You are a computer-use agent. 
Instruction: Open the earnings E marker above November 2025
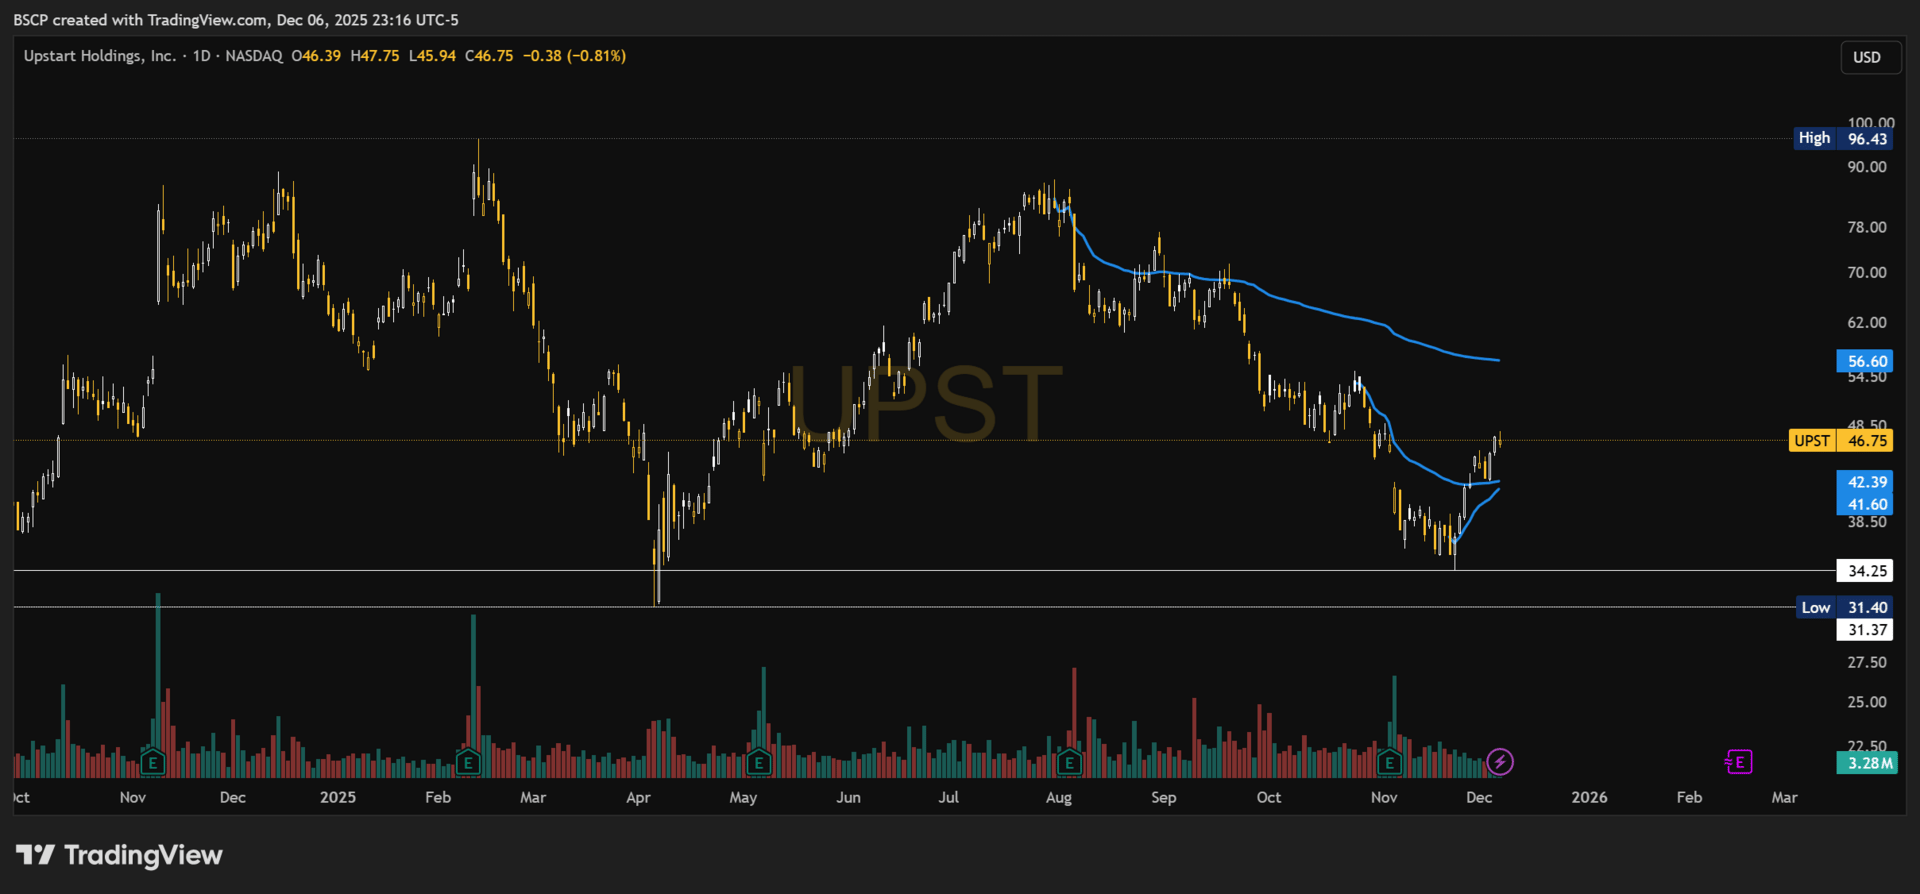click(x=1388, y=763)
